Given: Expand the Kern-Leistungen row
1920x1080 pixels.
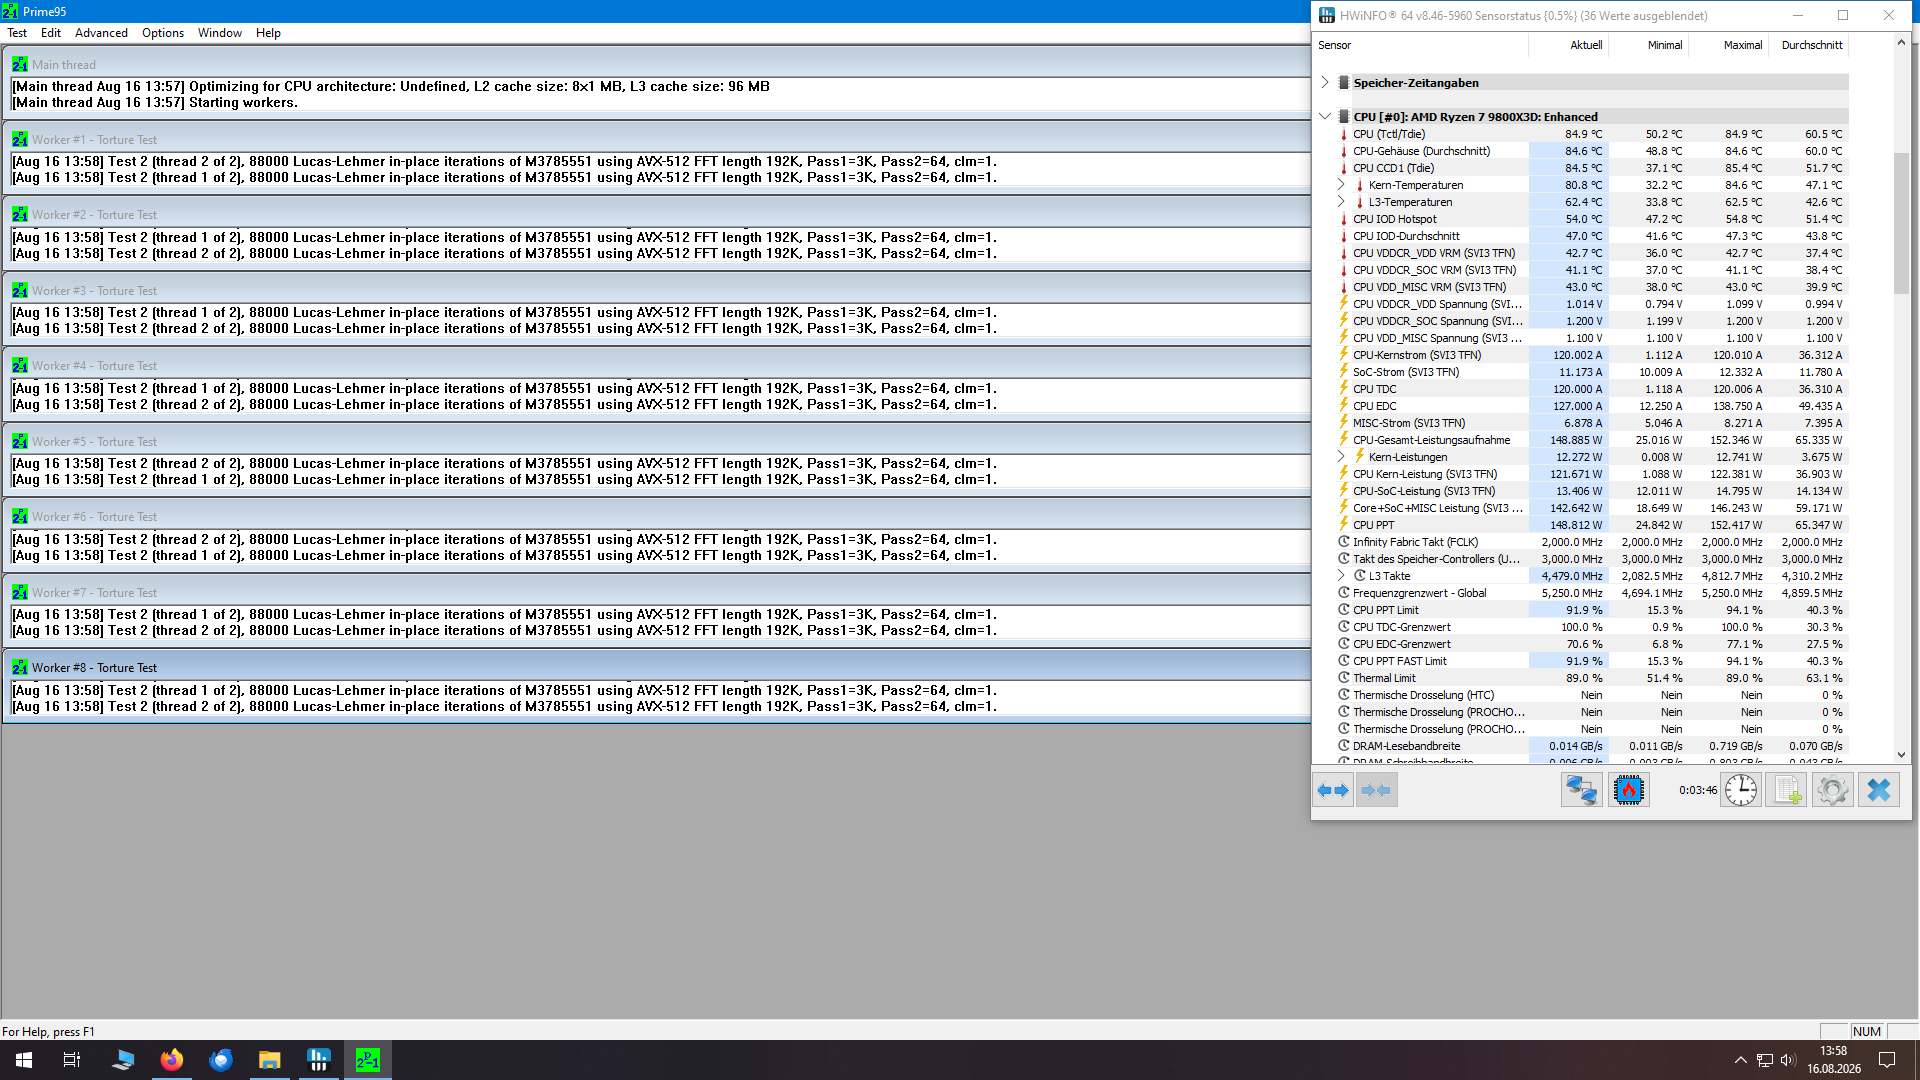Looking at the screenshot, I should pos(1341,456).
